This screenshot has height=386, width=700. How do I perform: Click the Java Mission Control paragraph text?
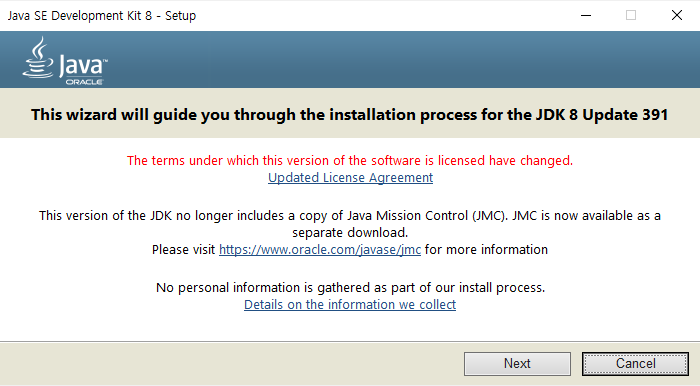[350, 216]
